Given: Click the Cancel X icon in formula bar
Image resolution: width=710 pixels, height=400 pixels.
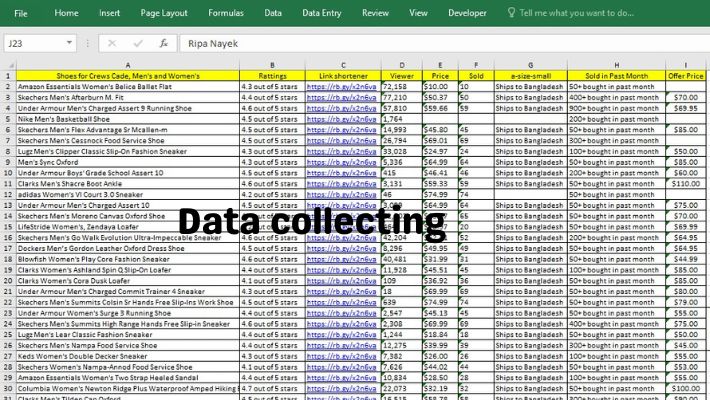Looking at the screenshot, I should coord(113,44).
